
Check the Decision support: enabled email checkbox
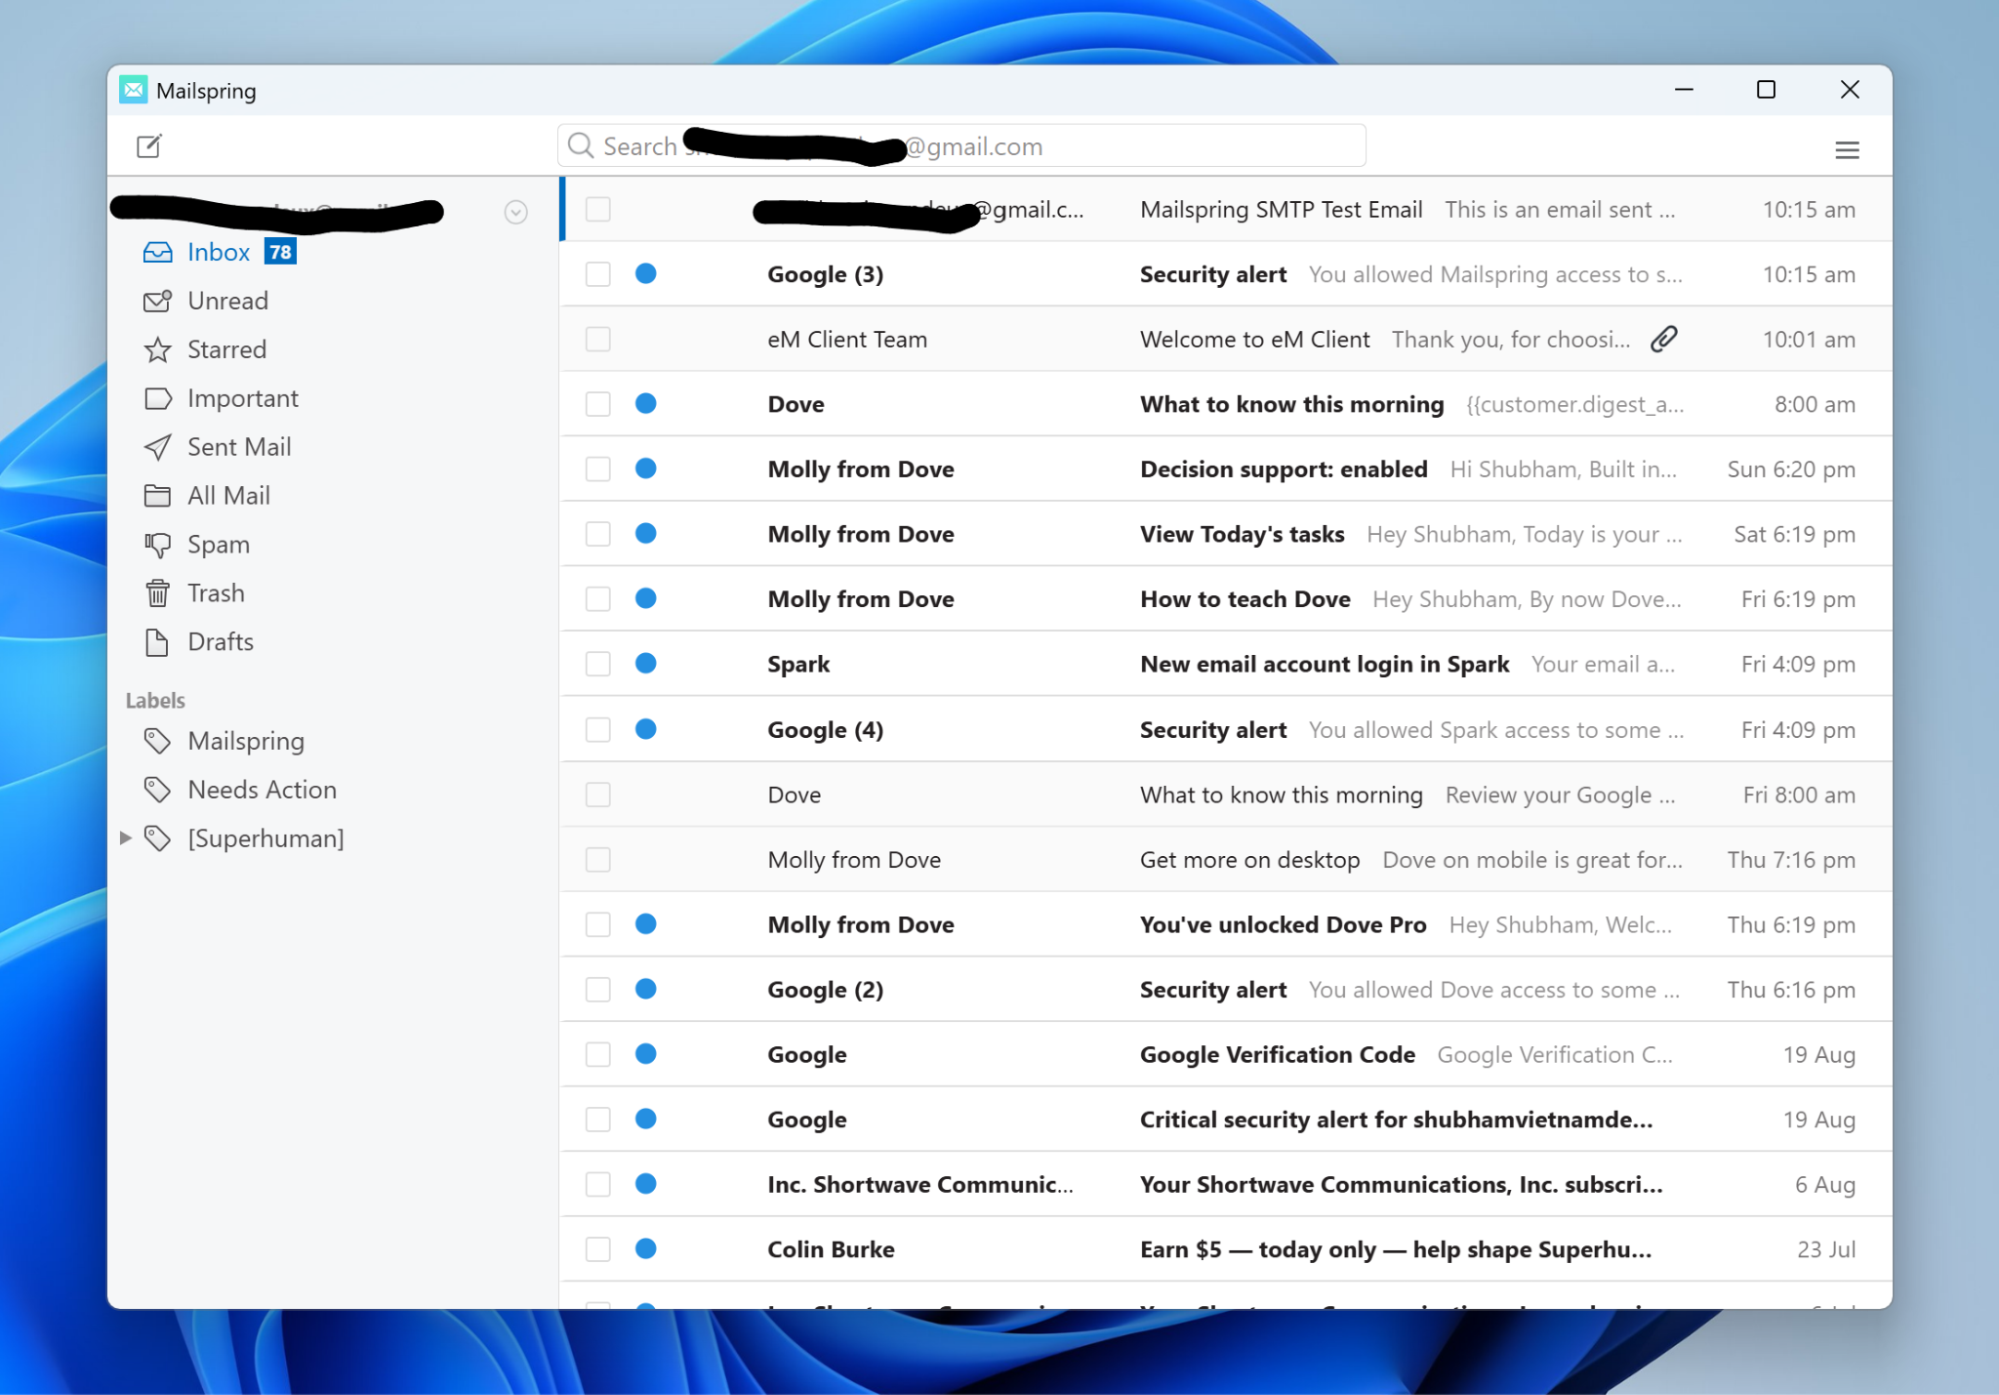[x=598, y=469]
